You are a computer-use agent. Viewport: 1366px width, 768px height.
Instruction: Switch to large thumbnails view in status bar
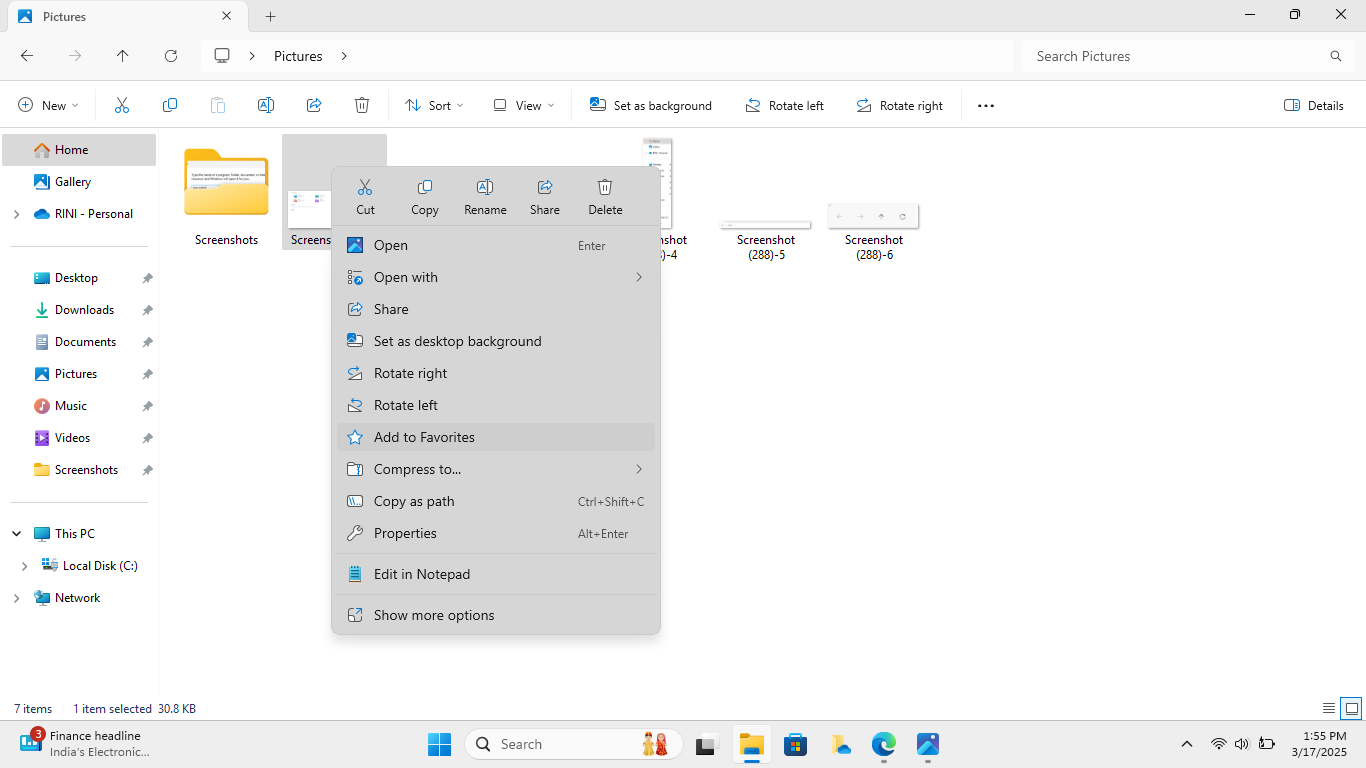click(1351, 709)
